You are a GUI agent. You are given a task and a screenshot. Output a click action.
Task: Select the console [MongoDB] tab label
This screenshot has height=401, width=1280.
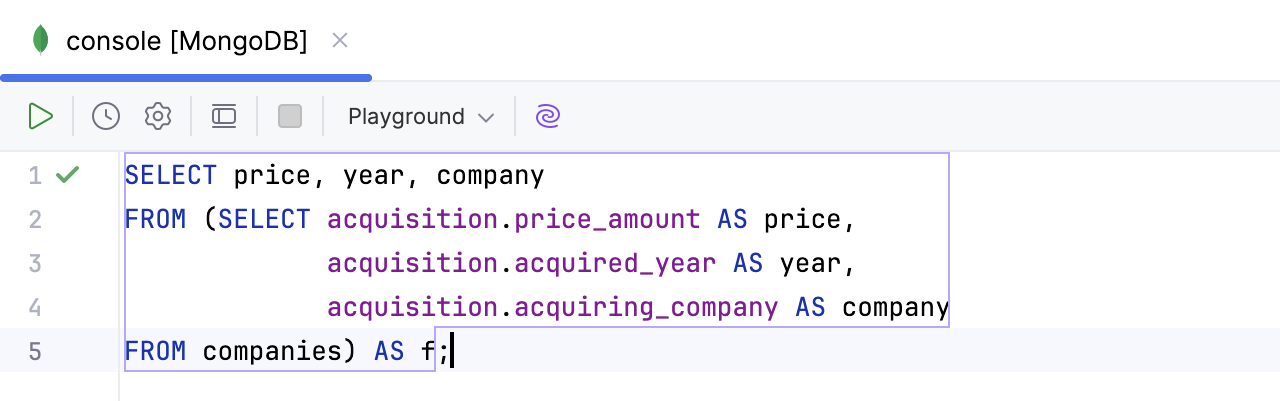coord(186,41)
